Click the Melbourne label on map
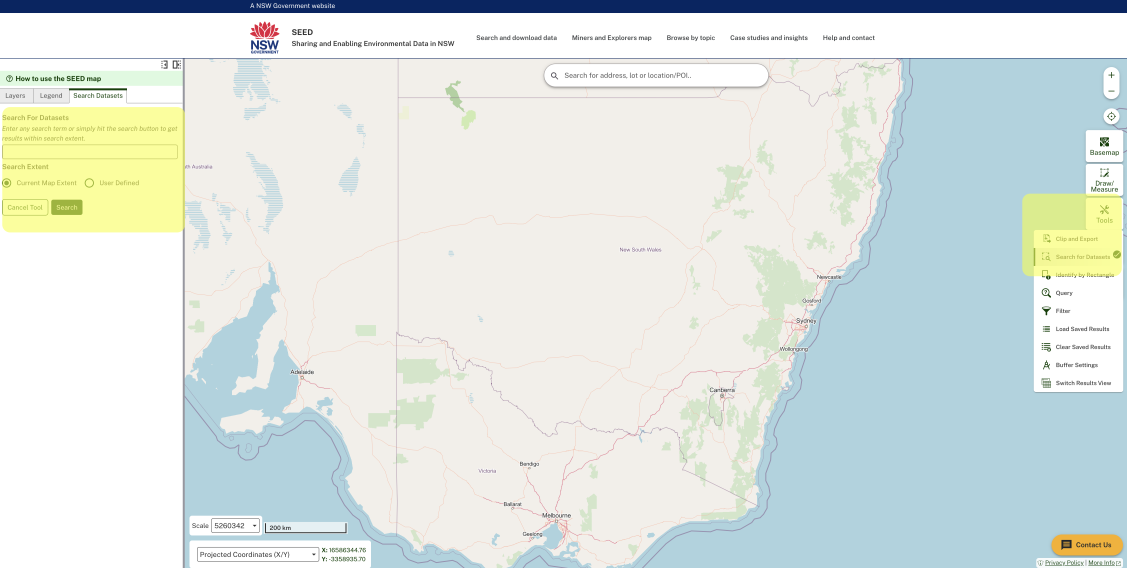Image resolution: width=1127 pixels, height=568 pixels. tap(556, 516)
